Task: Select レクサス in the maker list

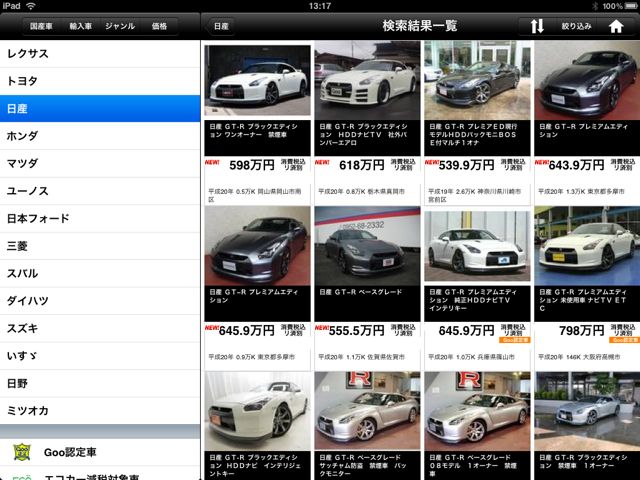Action: [100, 53]
